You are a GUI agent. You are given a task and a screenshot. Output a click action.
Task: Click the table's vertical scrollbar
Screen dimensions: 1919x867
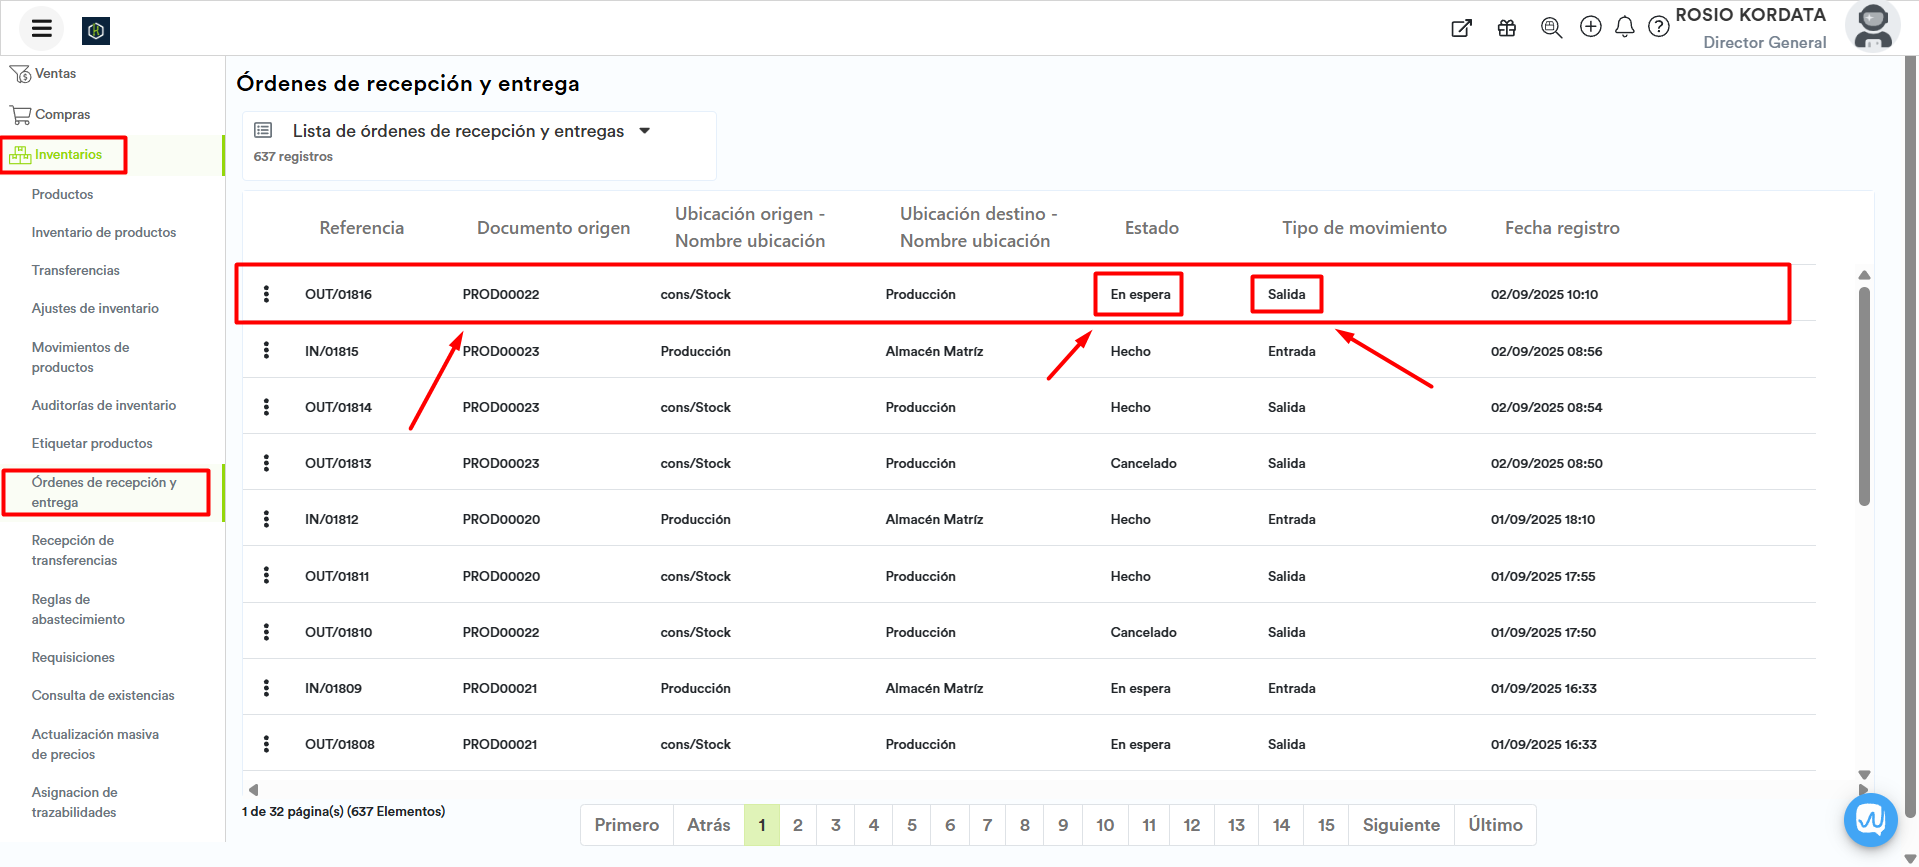[1864, 400]
